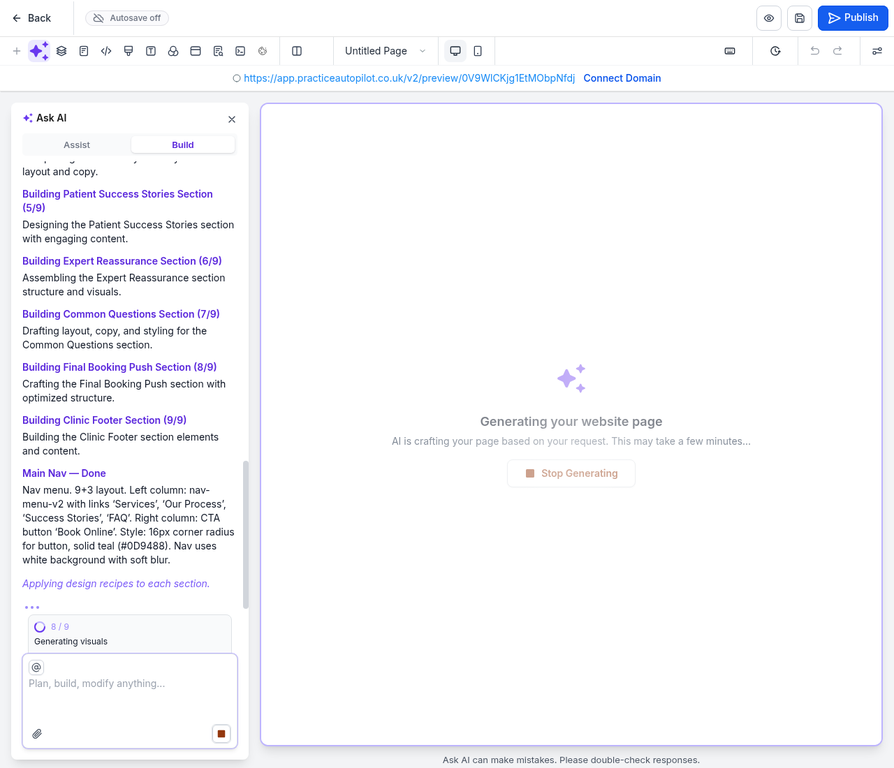Switch to desktop preview mode
The width and height of the screenshot is (894, 768).
(x=456, y=51)
